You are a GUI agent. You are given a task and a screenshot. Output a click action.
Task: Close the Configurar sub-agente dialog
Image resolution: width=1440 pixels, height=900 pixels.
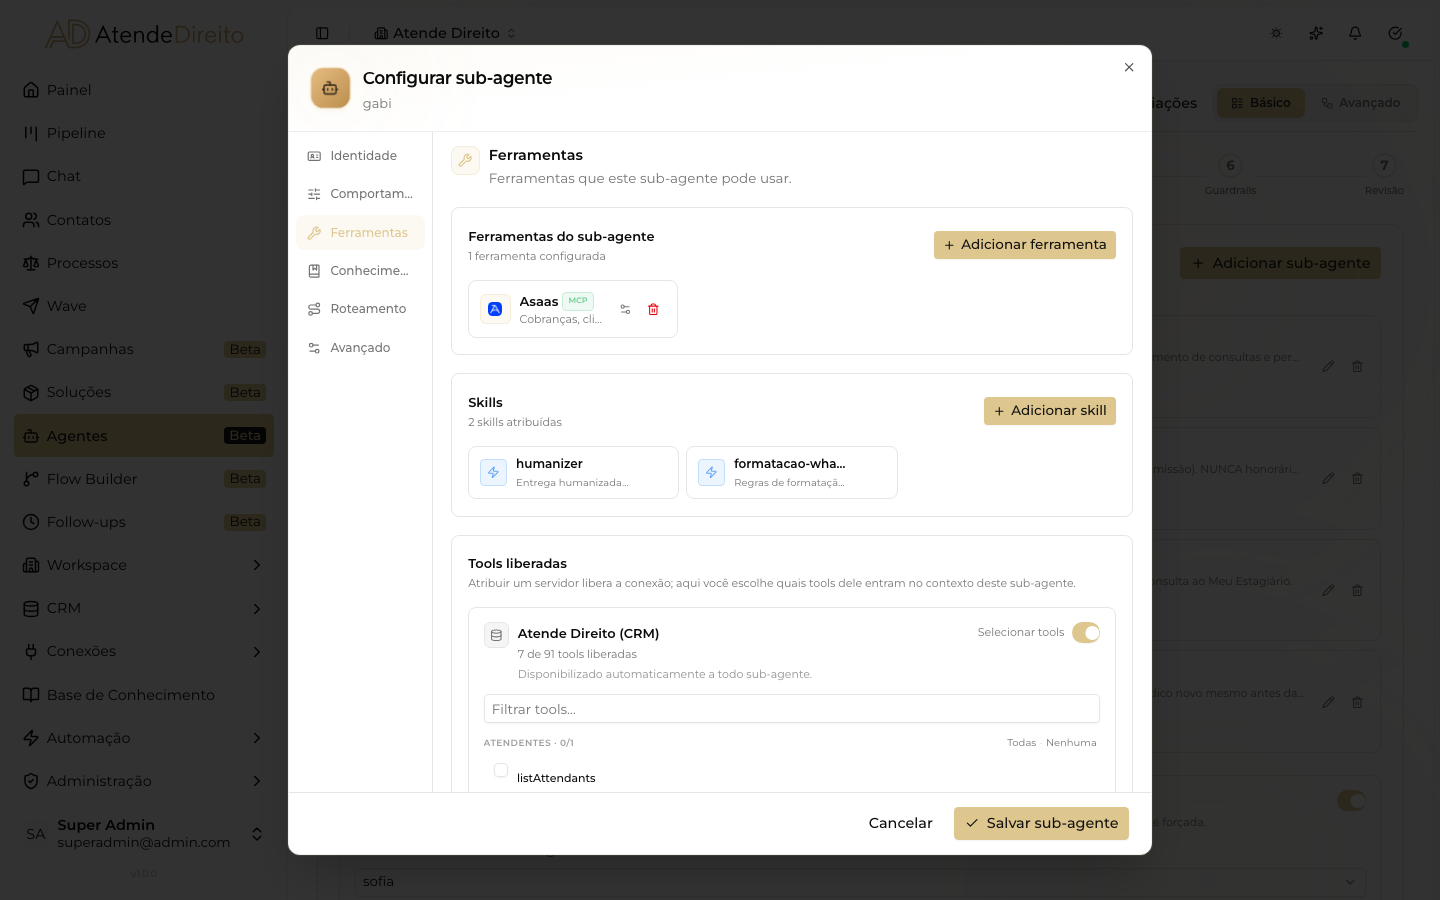tap(1129, 67)
